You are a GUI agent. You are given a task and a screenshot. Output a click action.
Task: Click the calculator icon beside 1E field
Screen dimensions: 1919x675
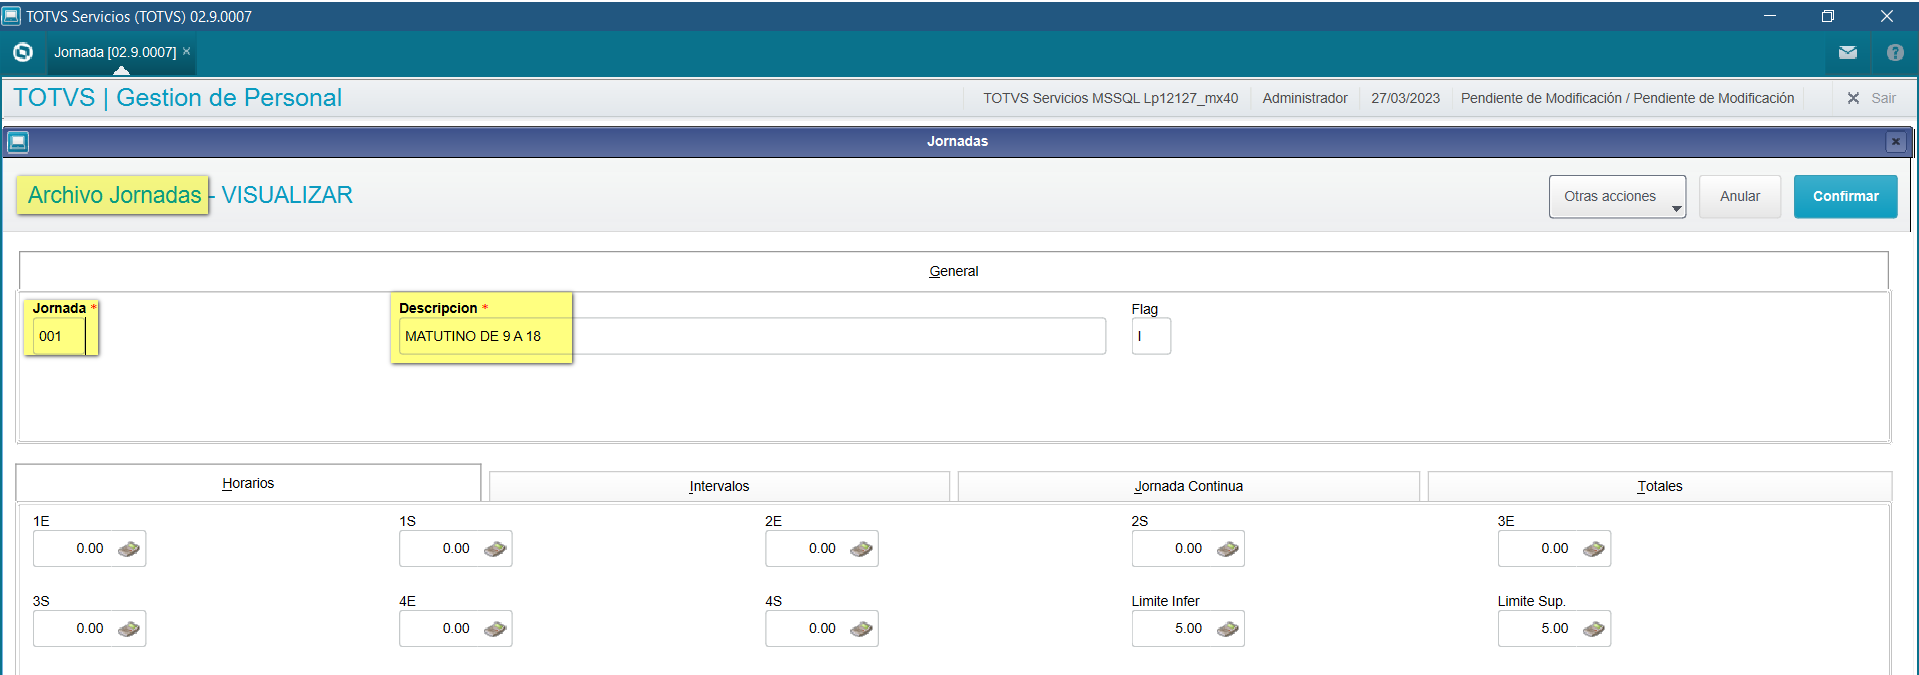pyautogui.click(x=129, y=549)
